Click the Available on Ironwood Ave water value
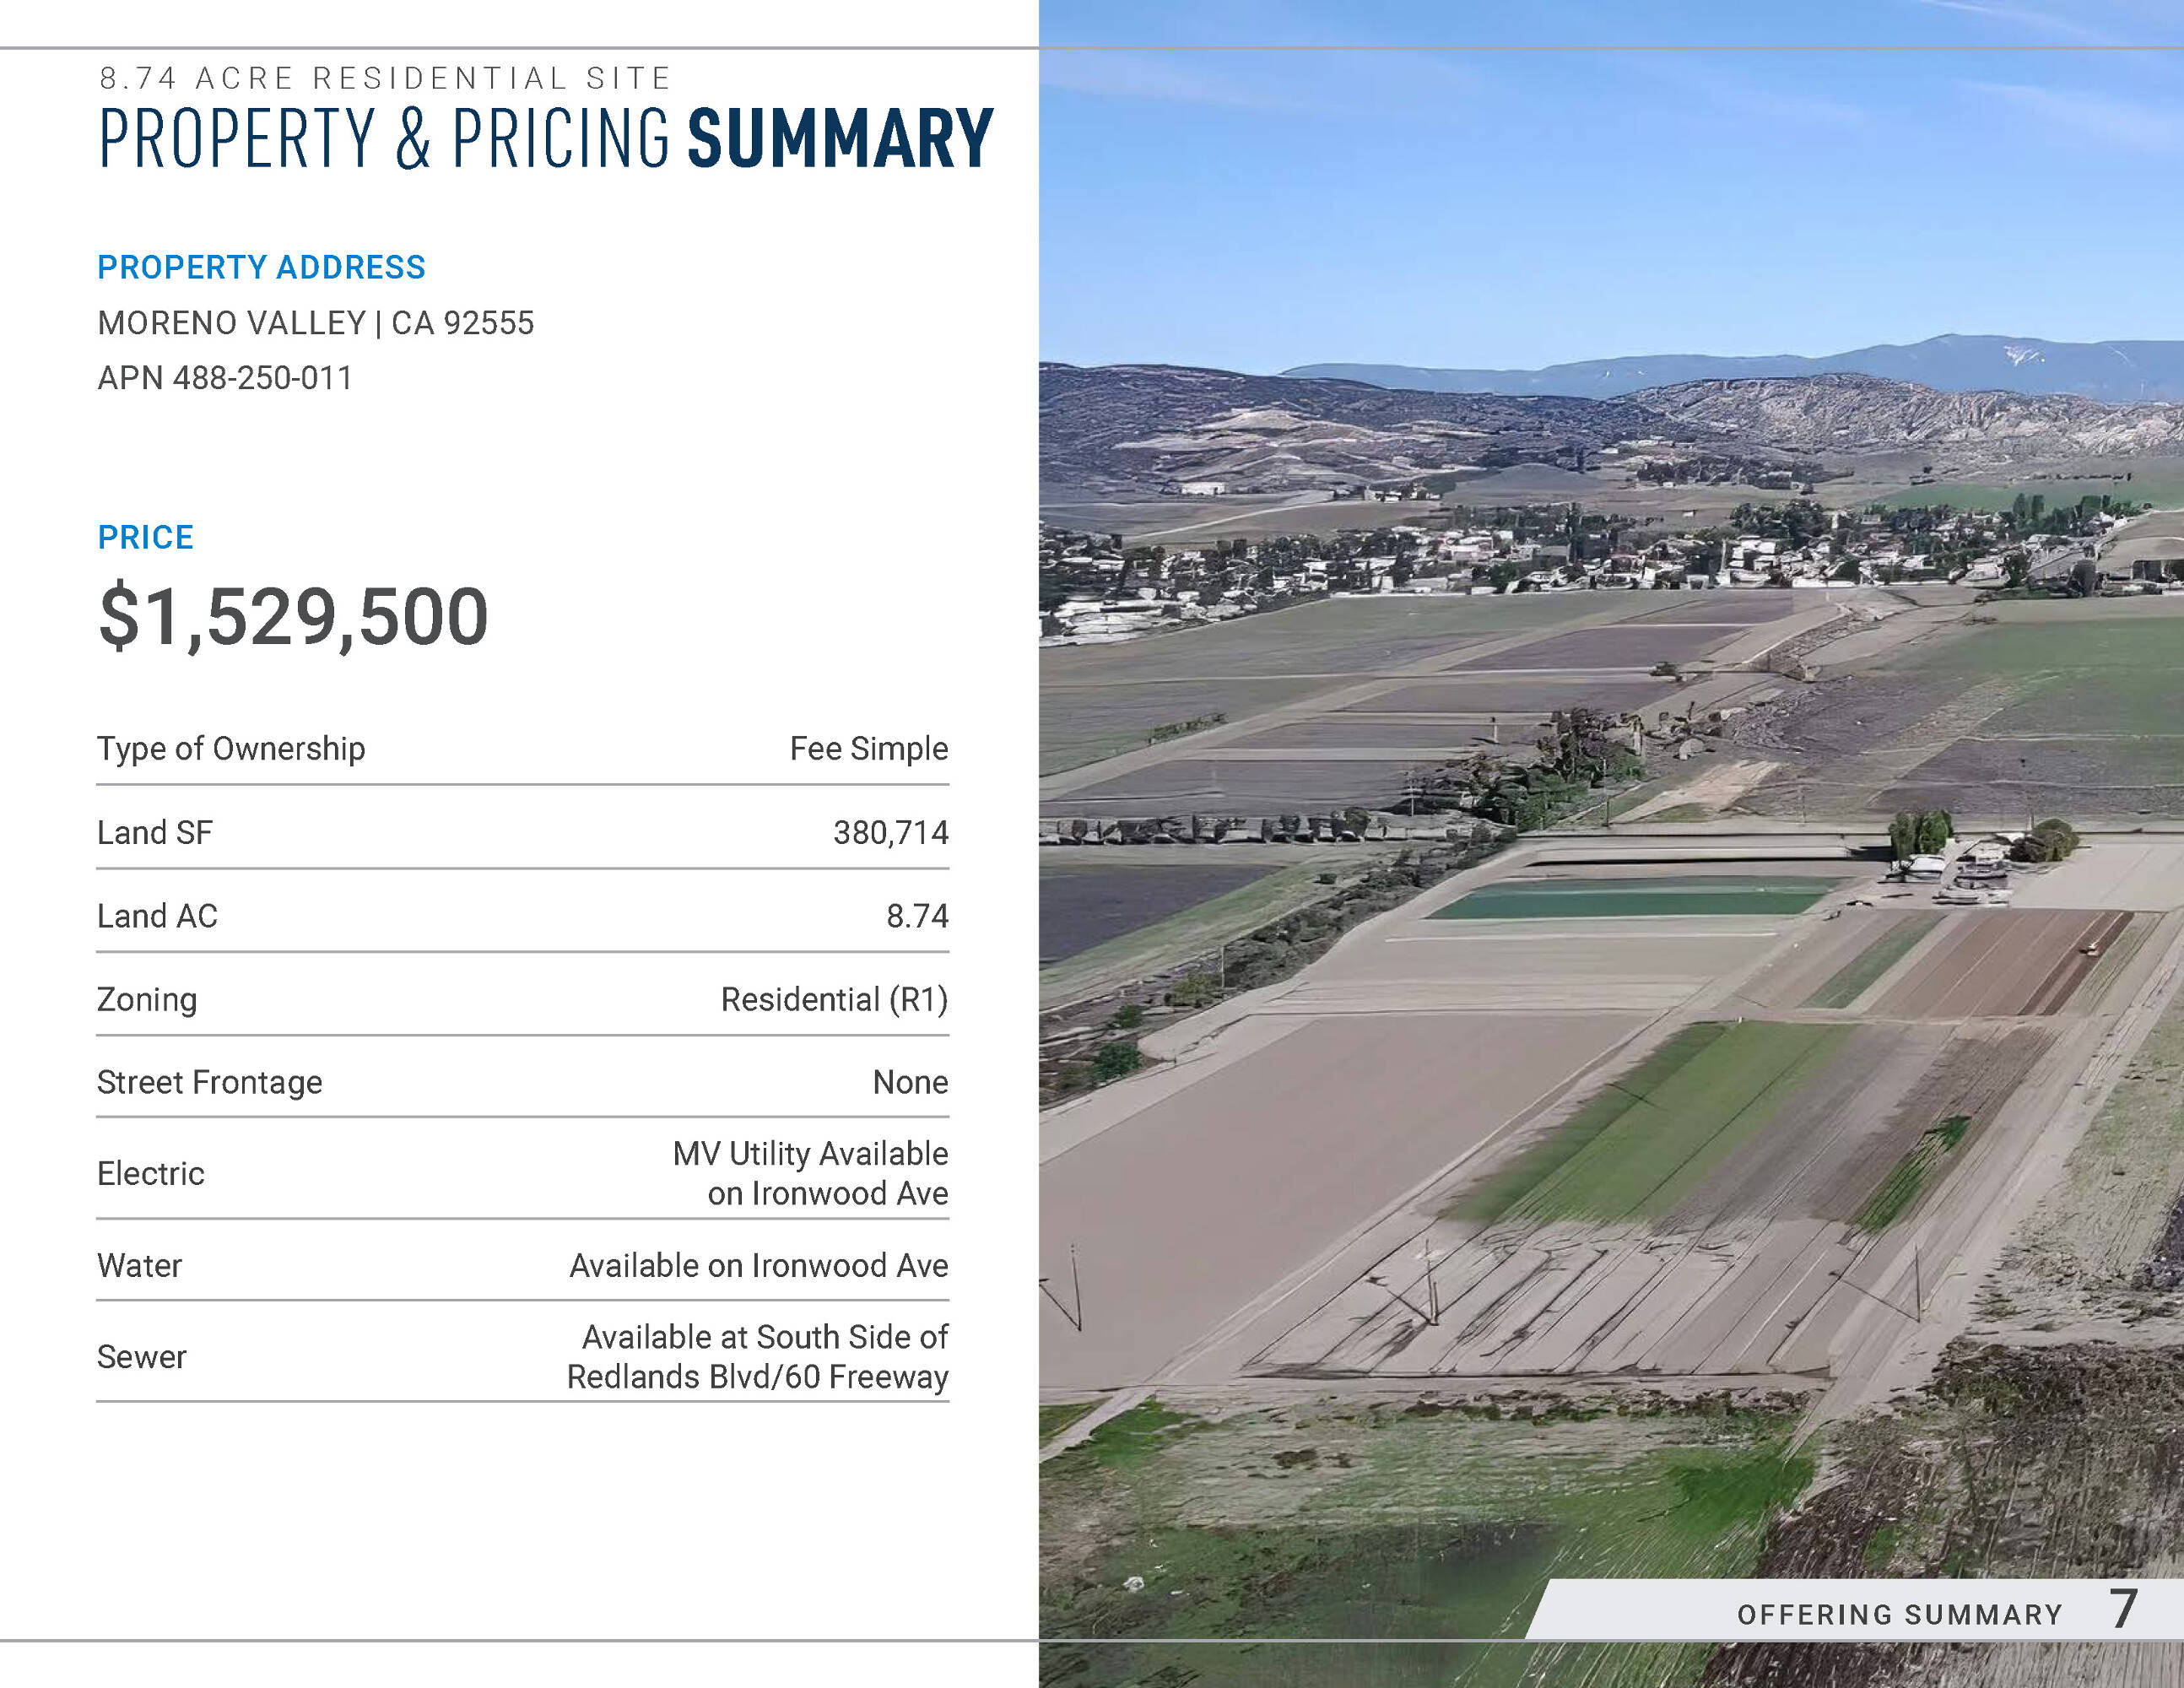Screen dimensions: 2184x1688 758,1265
